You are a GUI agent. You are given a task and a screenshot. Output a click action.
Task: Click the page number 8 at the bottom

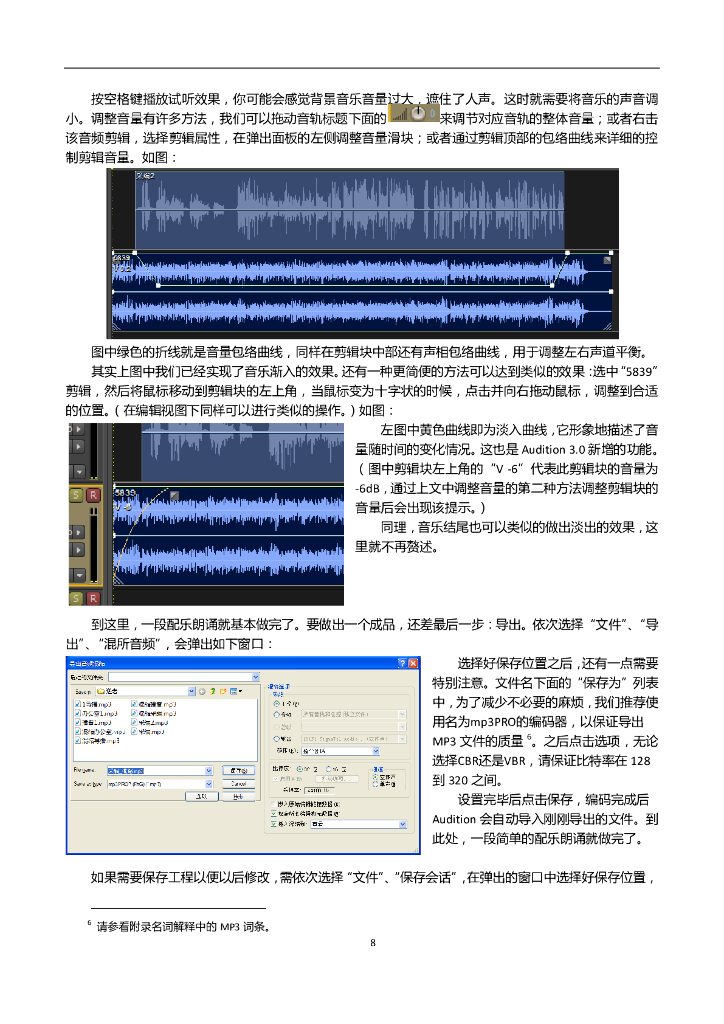[373, 942]
